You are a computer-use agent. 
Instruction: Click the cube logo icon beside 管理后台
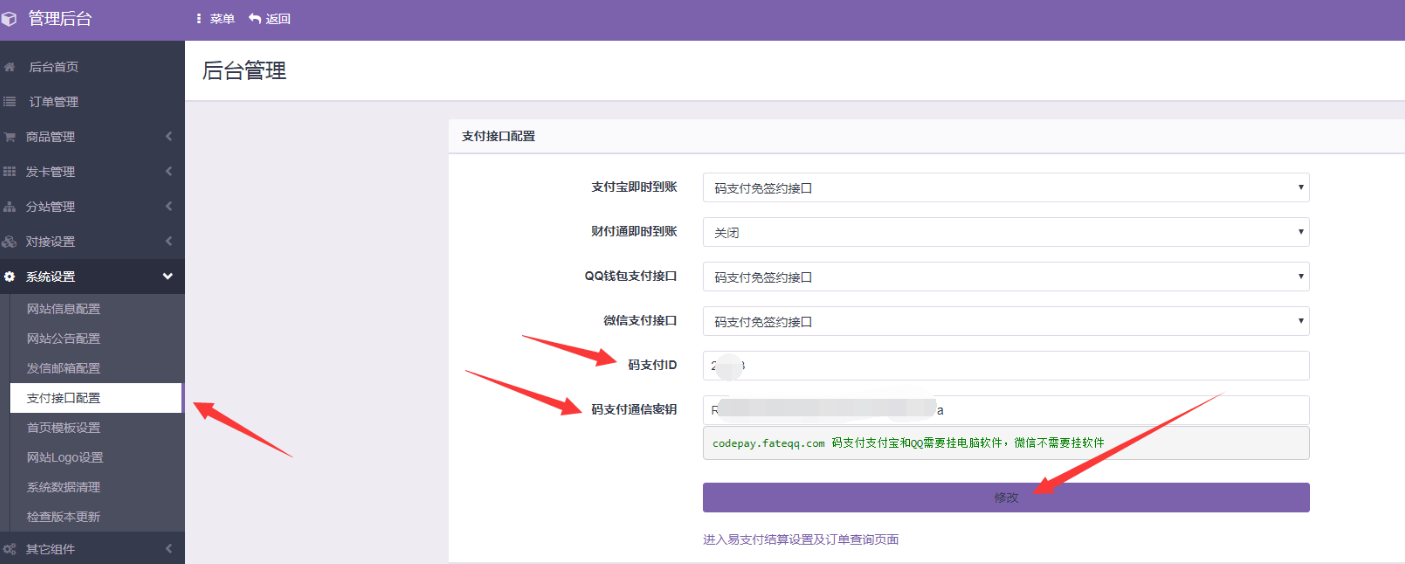tap(10, 19)
